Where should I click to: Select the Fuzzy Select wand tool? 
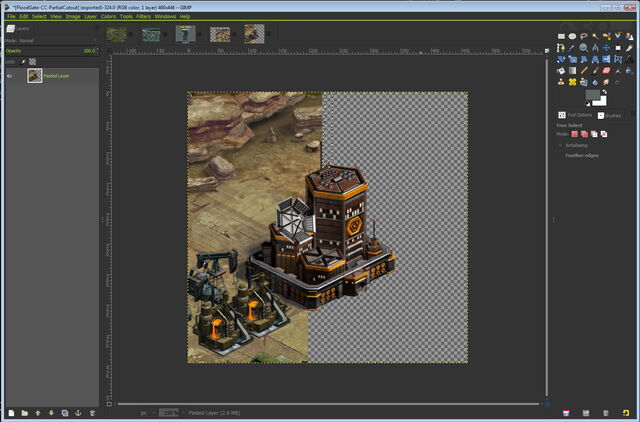[595, 36]
